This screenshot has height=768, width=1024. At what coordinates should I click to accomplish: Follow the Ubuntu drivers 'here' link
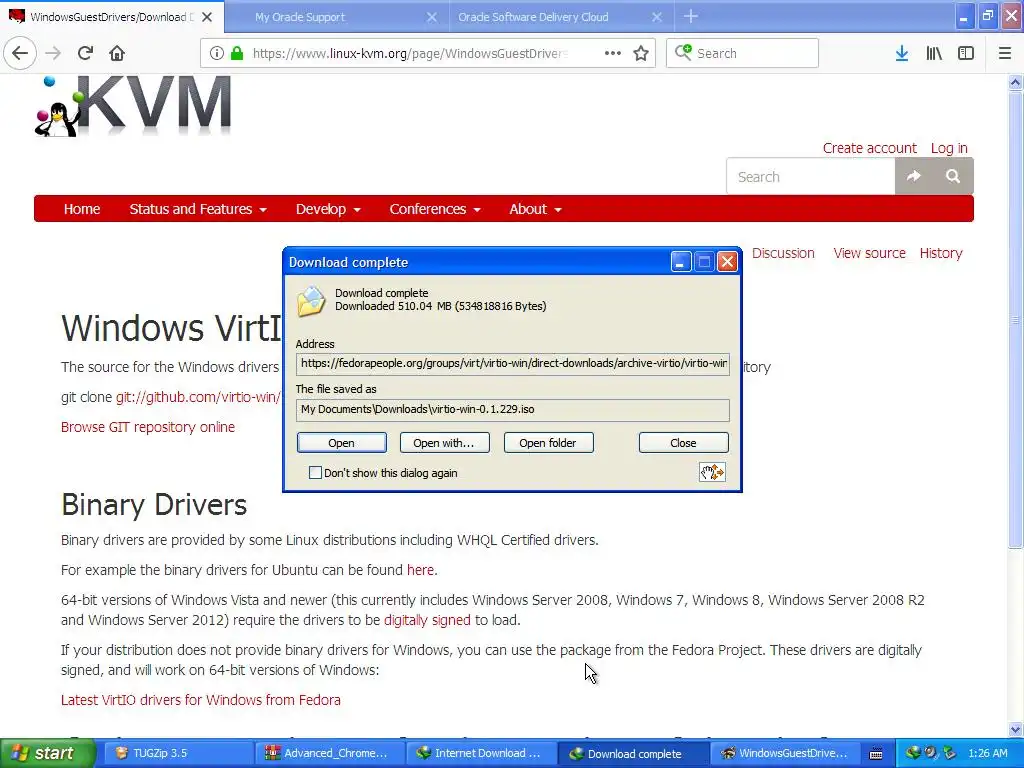420,570
